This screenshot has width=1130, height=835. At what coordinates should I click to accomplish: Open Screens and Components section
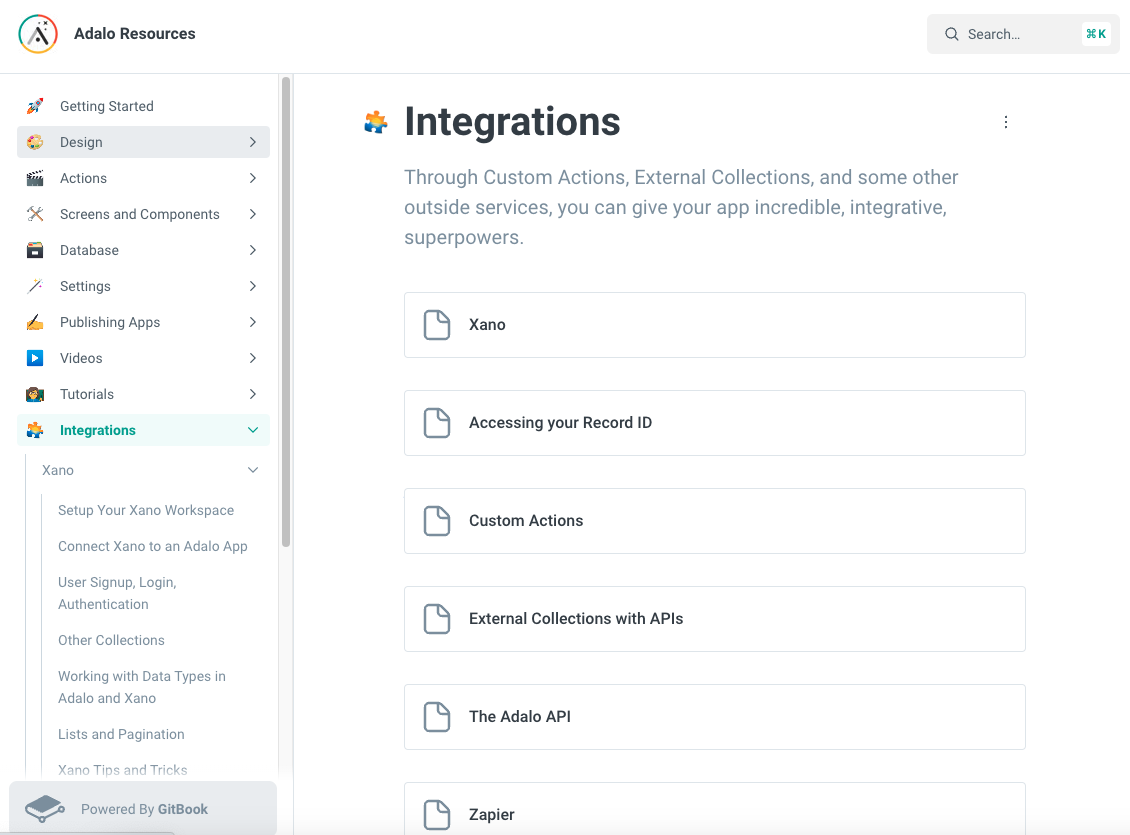pyautogui.click(x=143, y=214)
